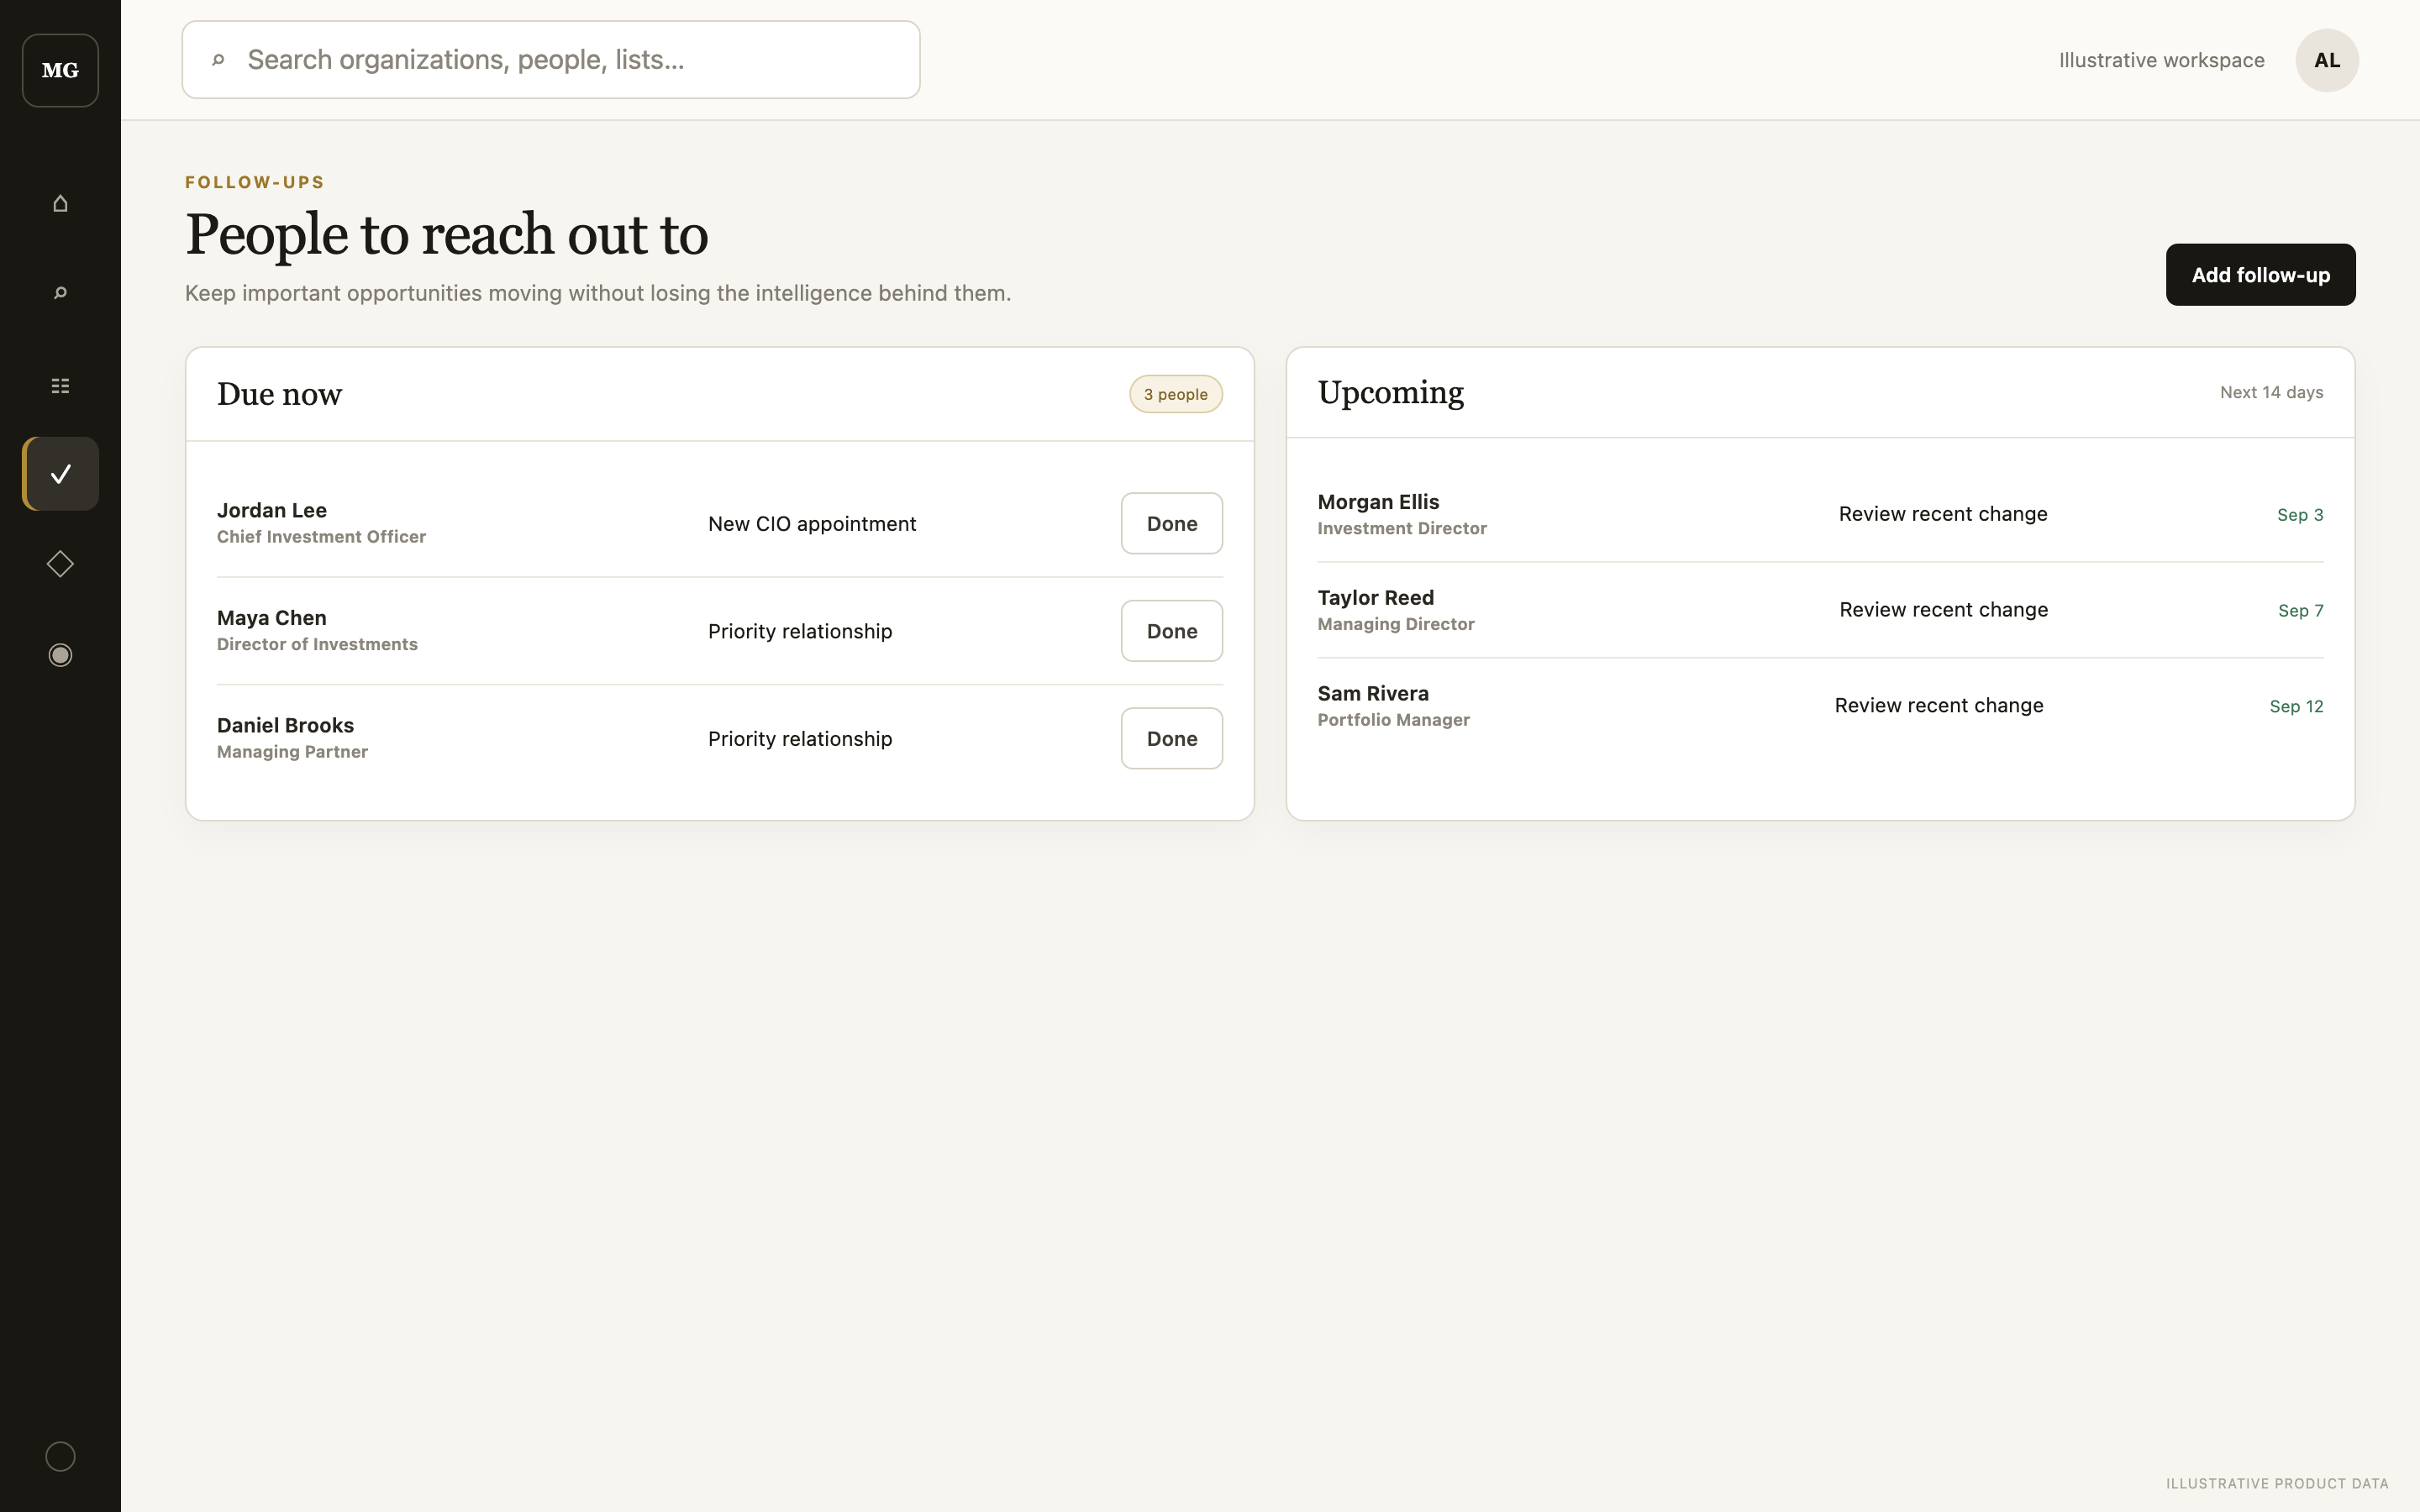Click the 3 people badge
Image resolution: width=2420 pixels, height=1512 pixels.
click(1175, 394)
